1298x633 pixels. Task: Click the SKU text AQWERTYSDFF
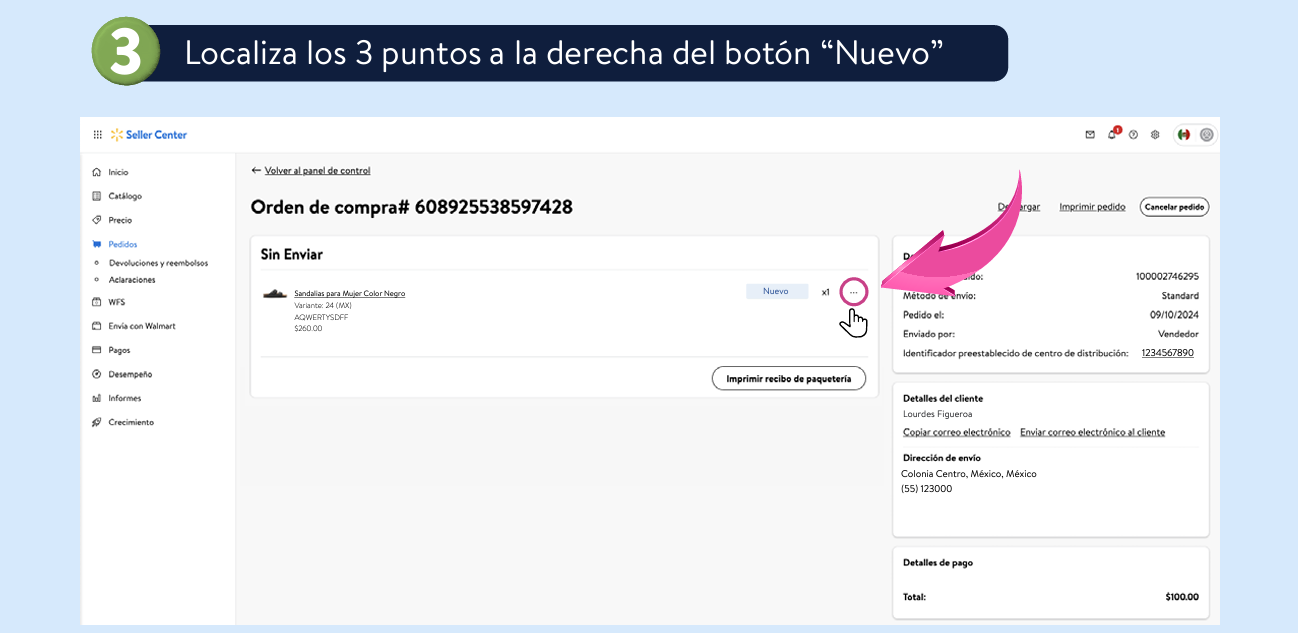[x=321, y=317]
